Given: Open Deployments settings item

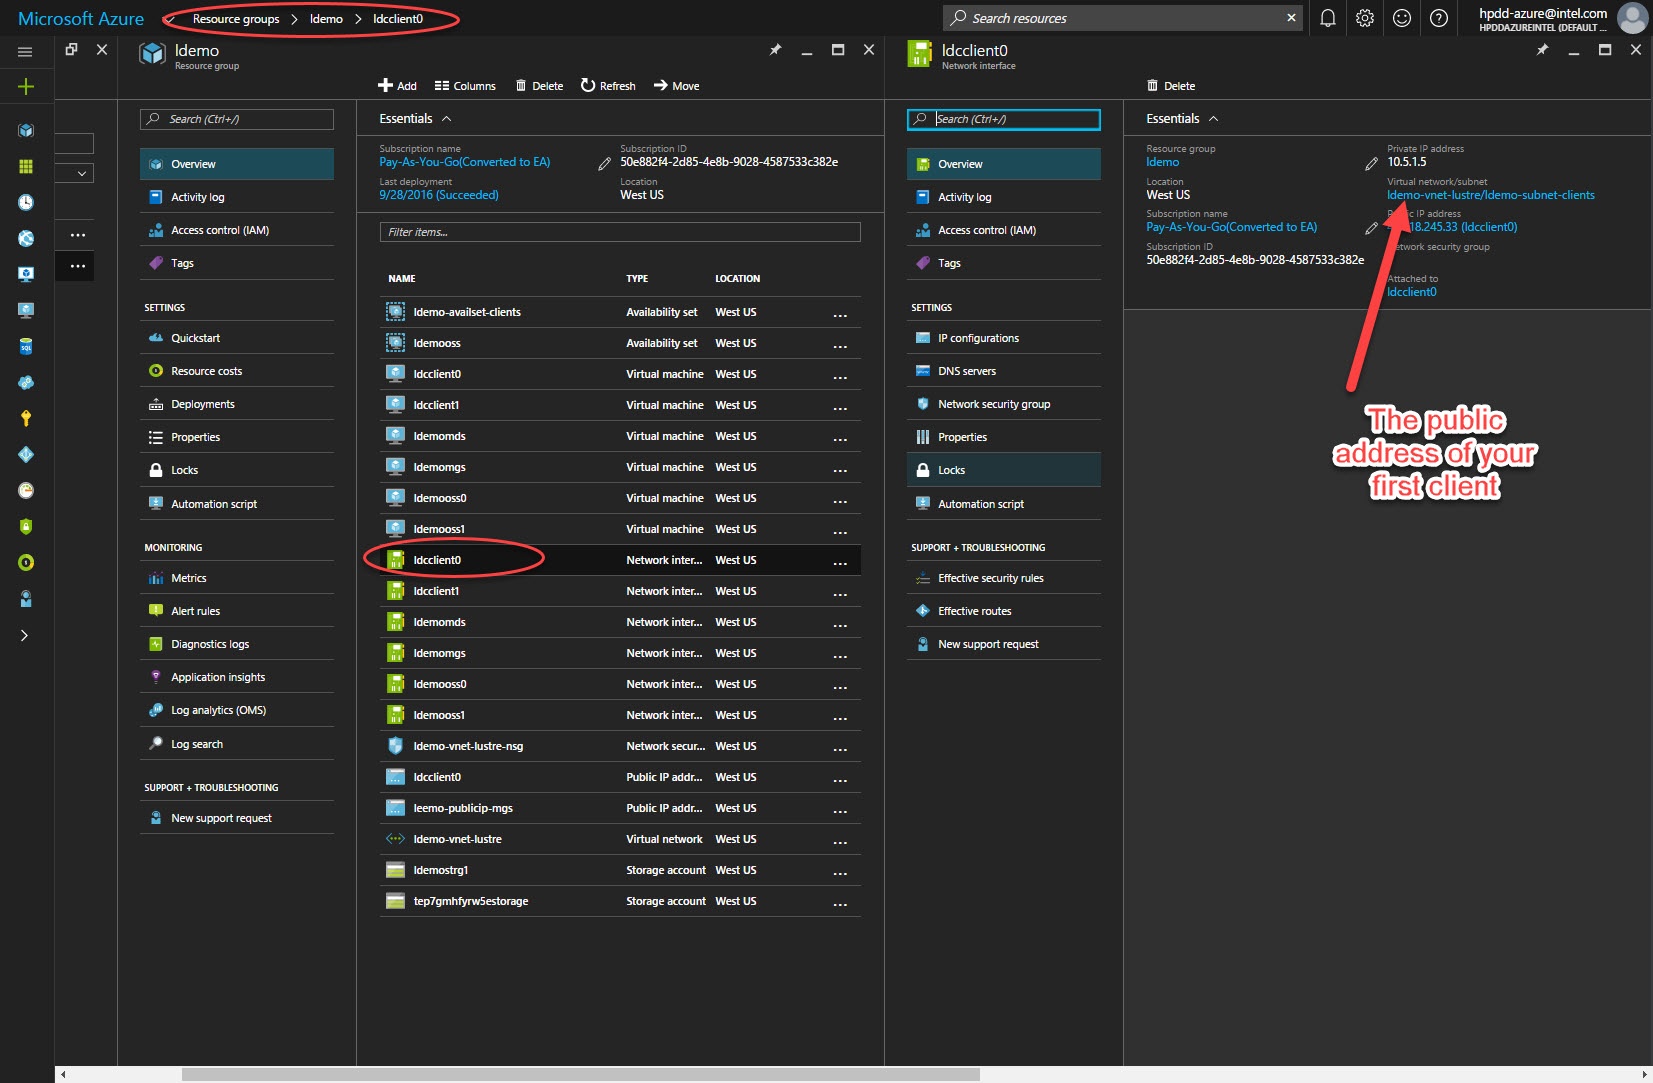Looking at the screenshot, I should click(x=237, y=404).
